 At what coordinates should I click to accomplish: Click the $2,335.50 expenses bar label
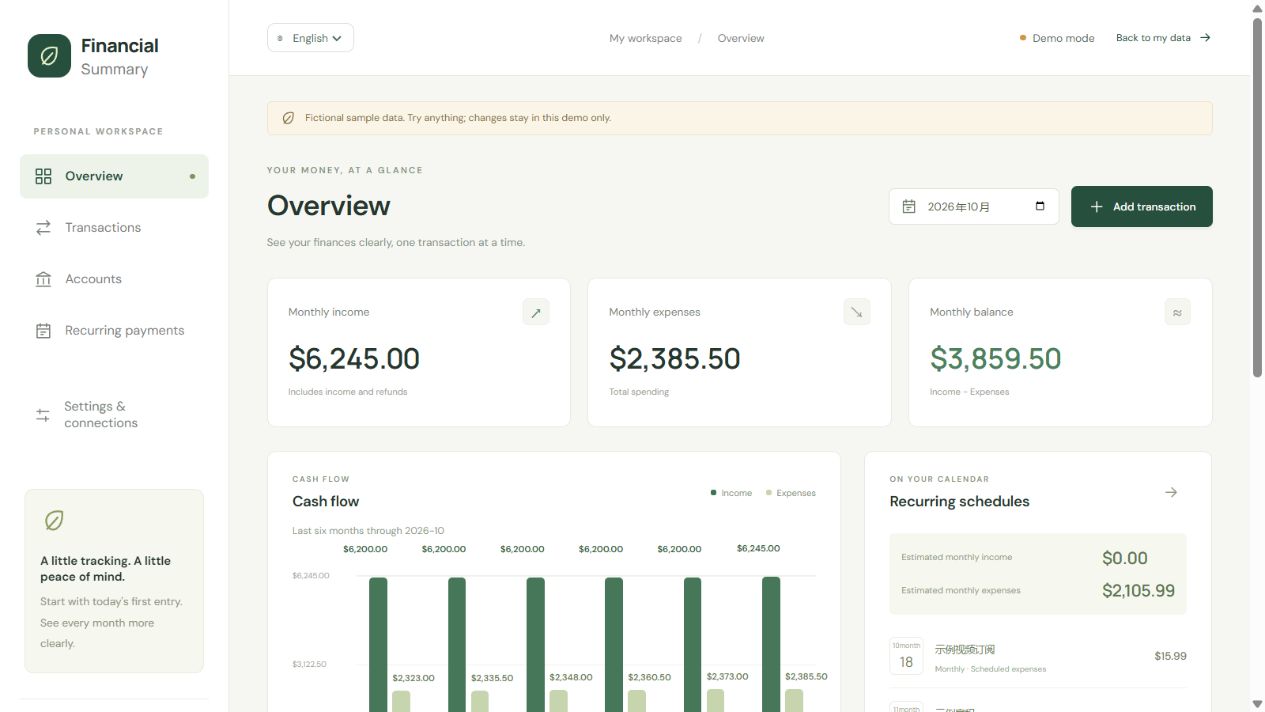point(492,678)
